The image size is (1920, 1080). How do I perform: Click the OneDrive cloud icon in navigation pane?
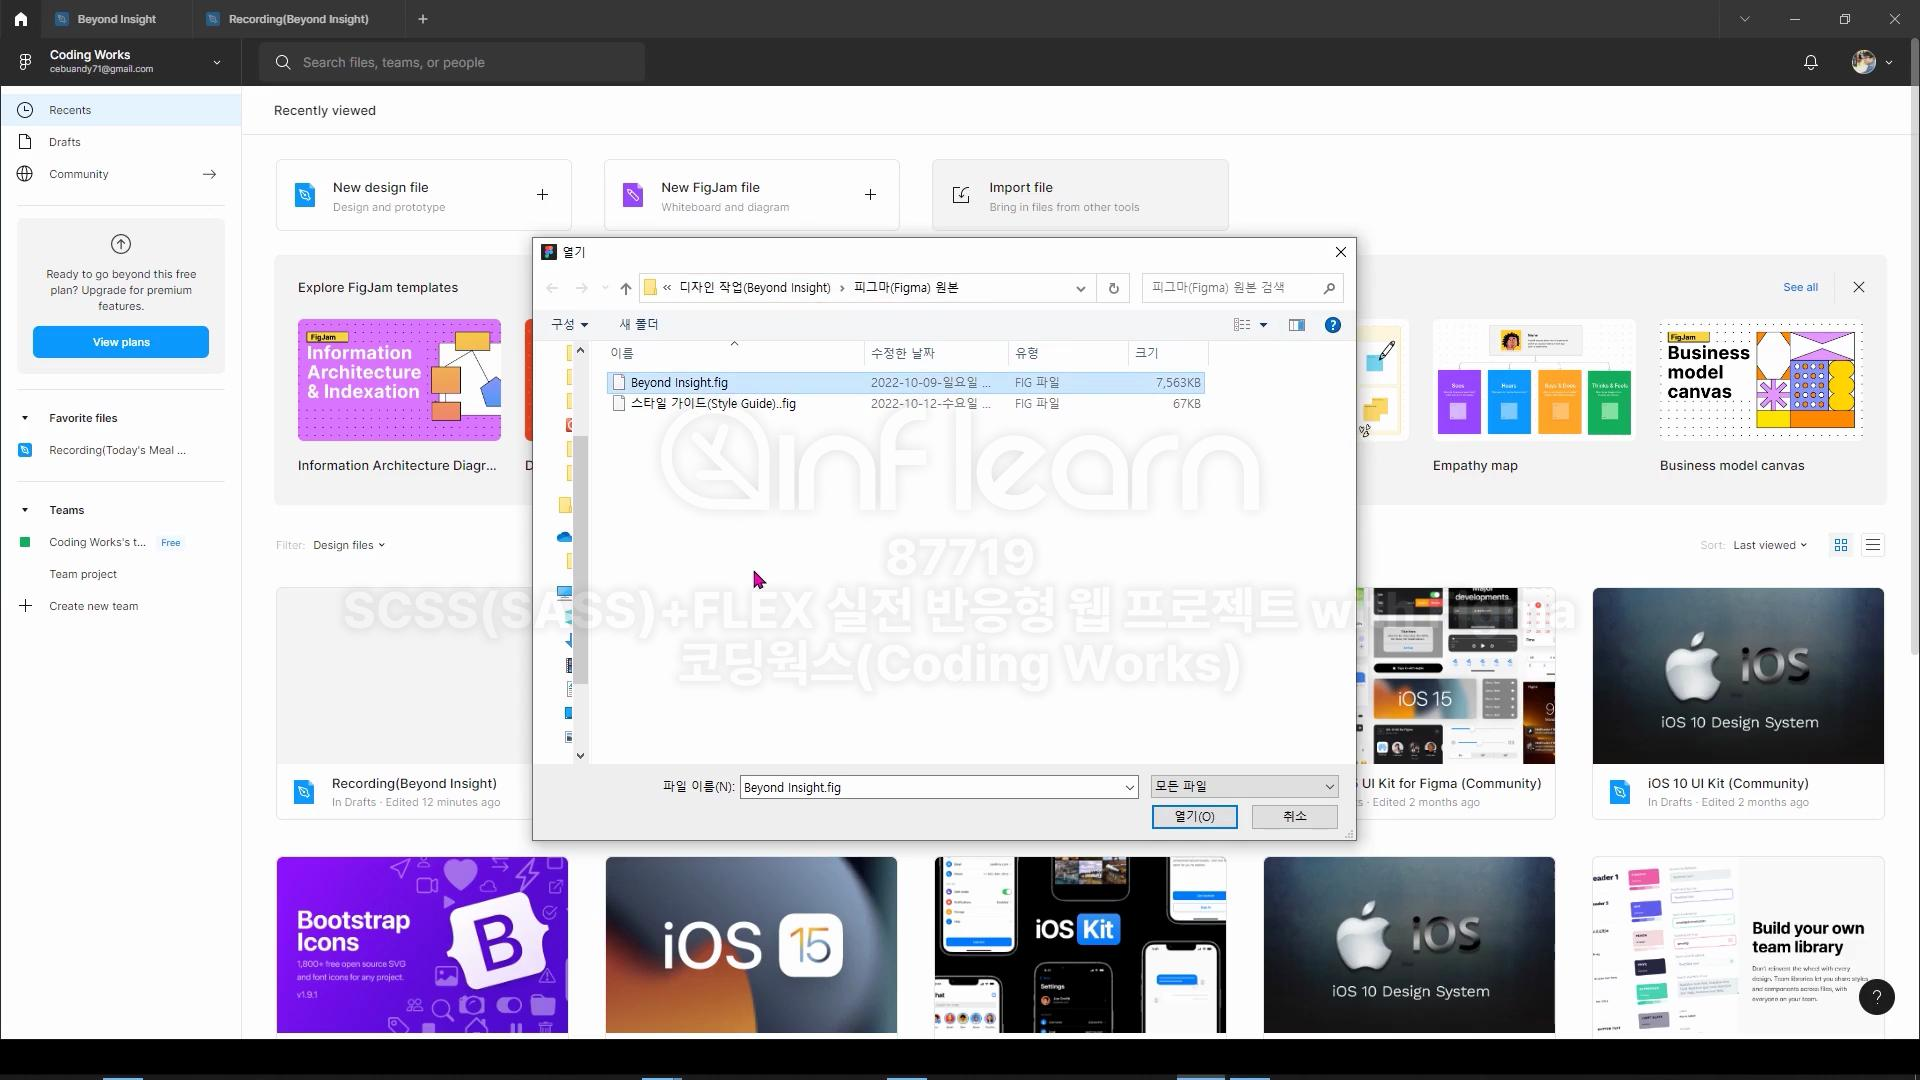click(x=565, y=537)
